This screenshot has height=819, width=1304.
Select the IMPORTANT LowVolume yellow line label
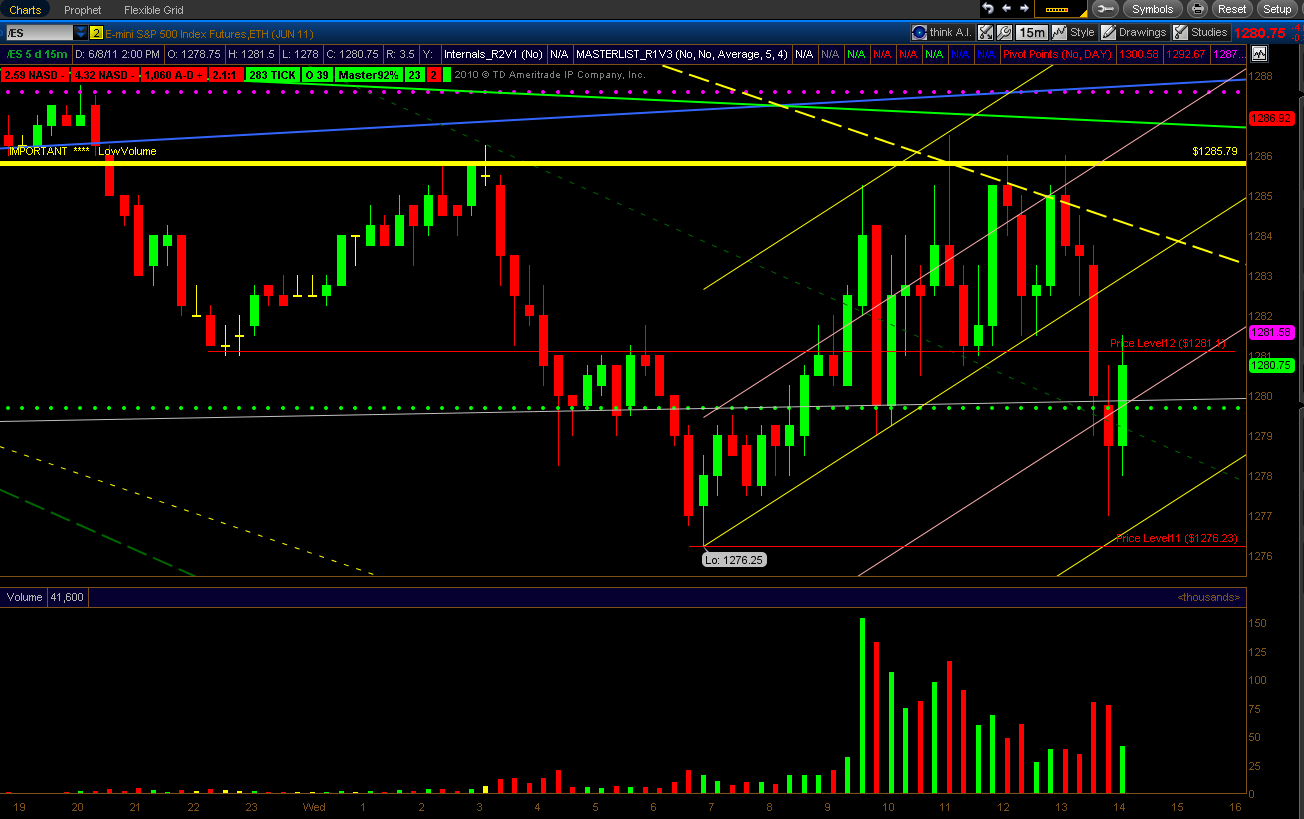tap(83, 151)
